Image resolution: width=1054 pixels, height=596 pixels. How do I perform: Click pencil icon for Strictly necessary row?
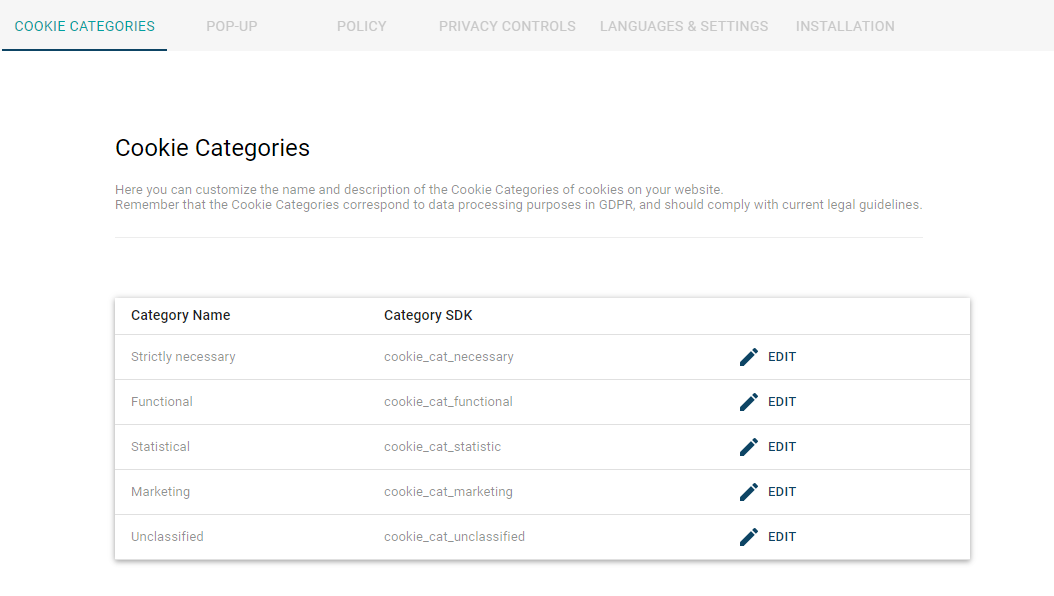pos(749,357)
